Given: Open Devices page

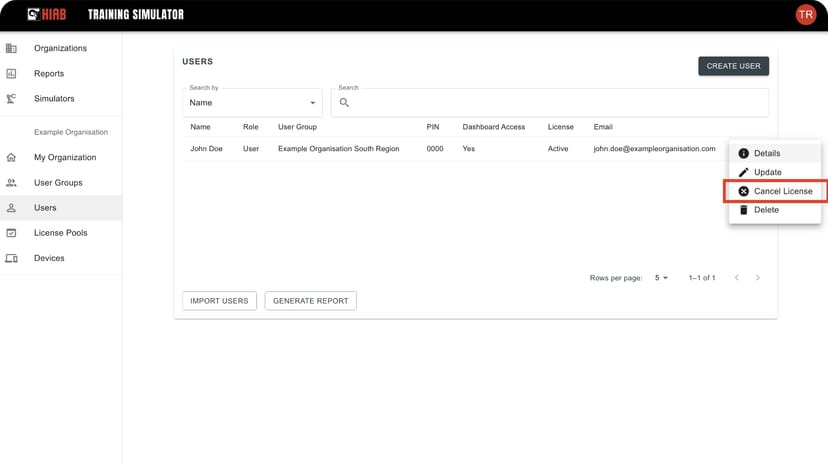Looking at the screenshot, I should point(61,258).
